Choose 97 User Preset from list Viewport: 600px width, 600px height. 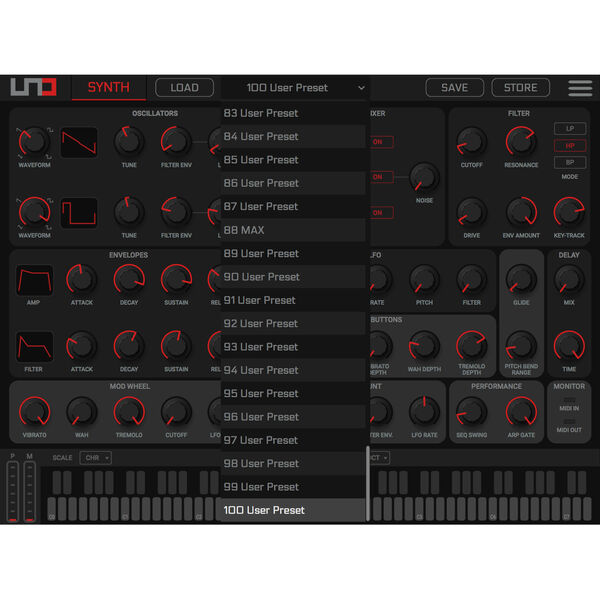tap(293, 440)
